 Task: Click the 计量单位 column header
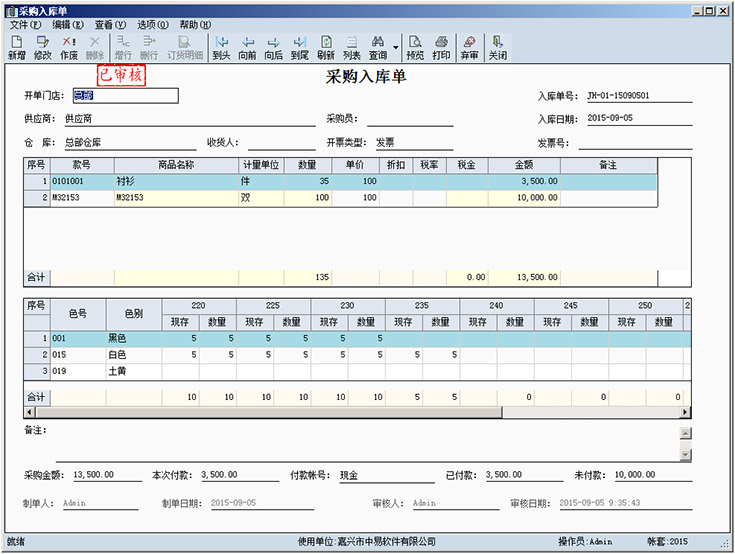(x=261, y=165)
